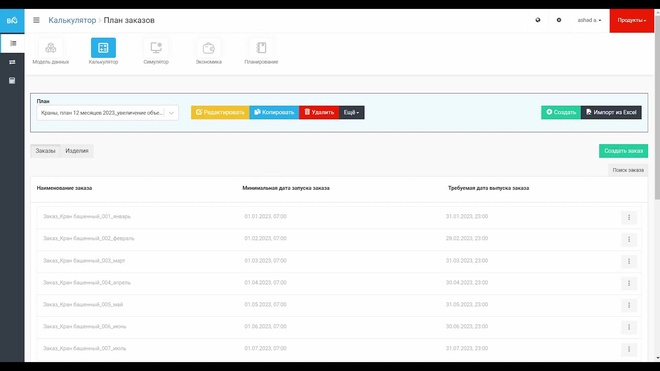Screen dimensions: 660x371
Task: Select row Заказ_Кран башенный_007_июль
Action: click(339, 349)
